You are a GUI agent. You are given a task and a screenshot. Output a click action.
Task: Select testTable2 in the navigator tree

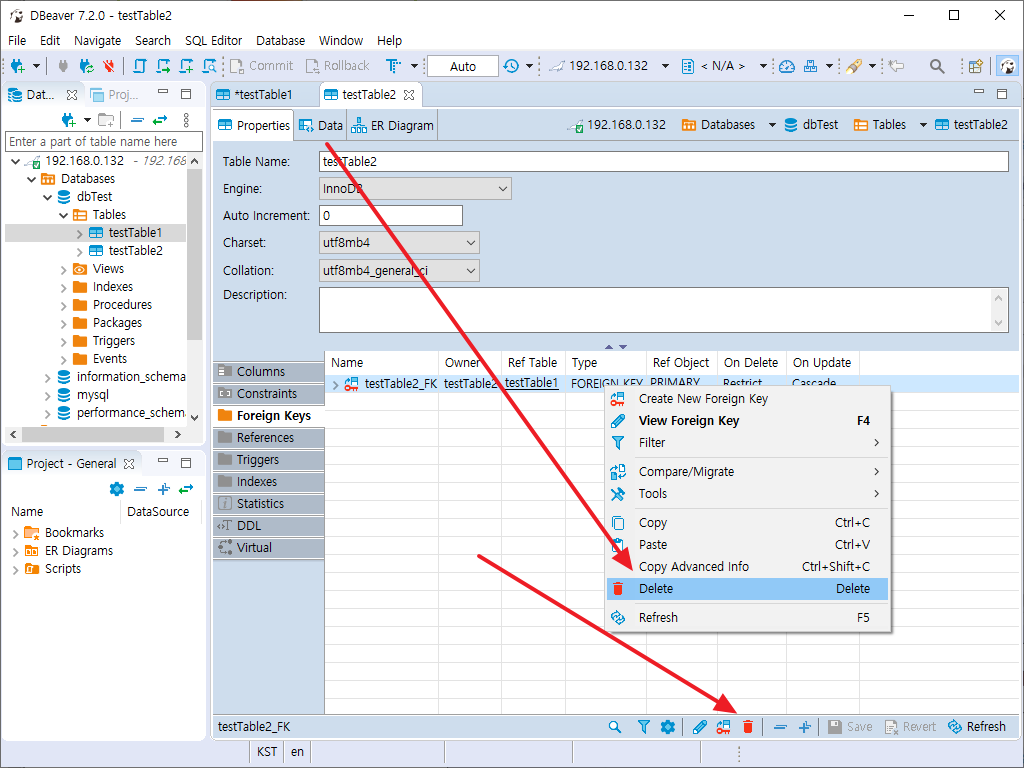coord(135,251)
